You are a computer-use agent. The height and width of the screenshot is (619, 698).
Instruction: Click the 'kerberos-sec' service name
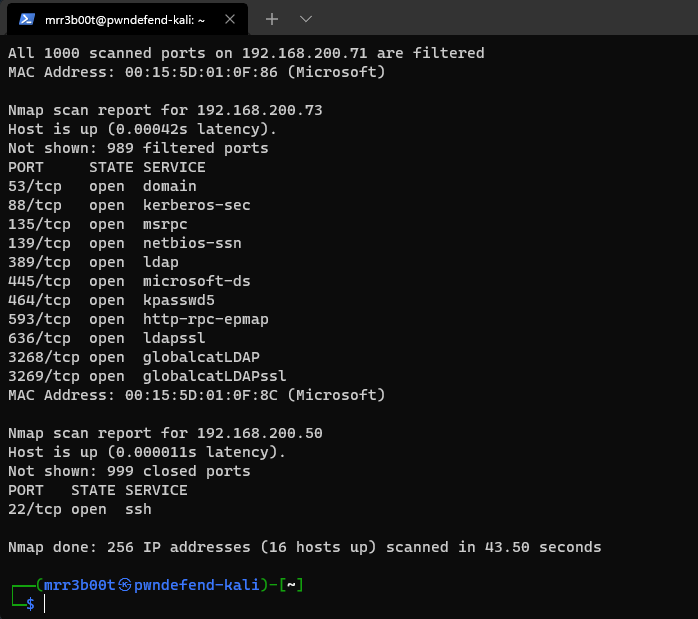tap(196, 205)
